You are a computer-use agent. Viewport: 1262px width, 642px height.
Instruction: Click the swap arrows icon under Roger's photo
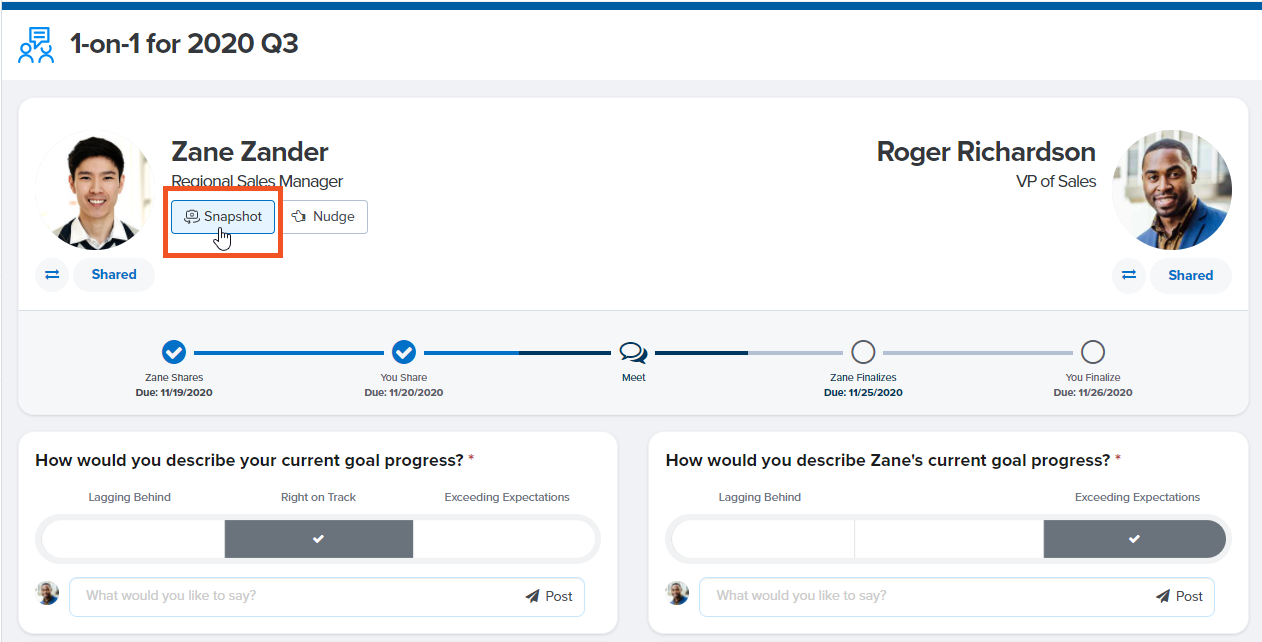1129,275
